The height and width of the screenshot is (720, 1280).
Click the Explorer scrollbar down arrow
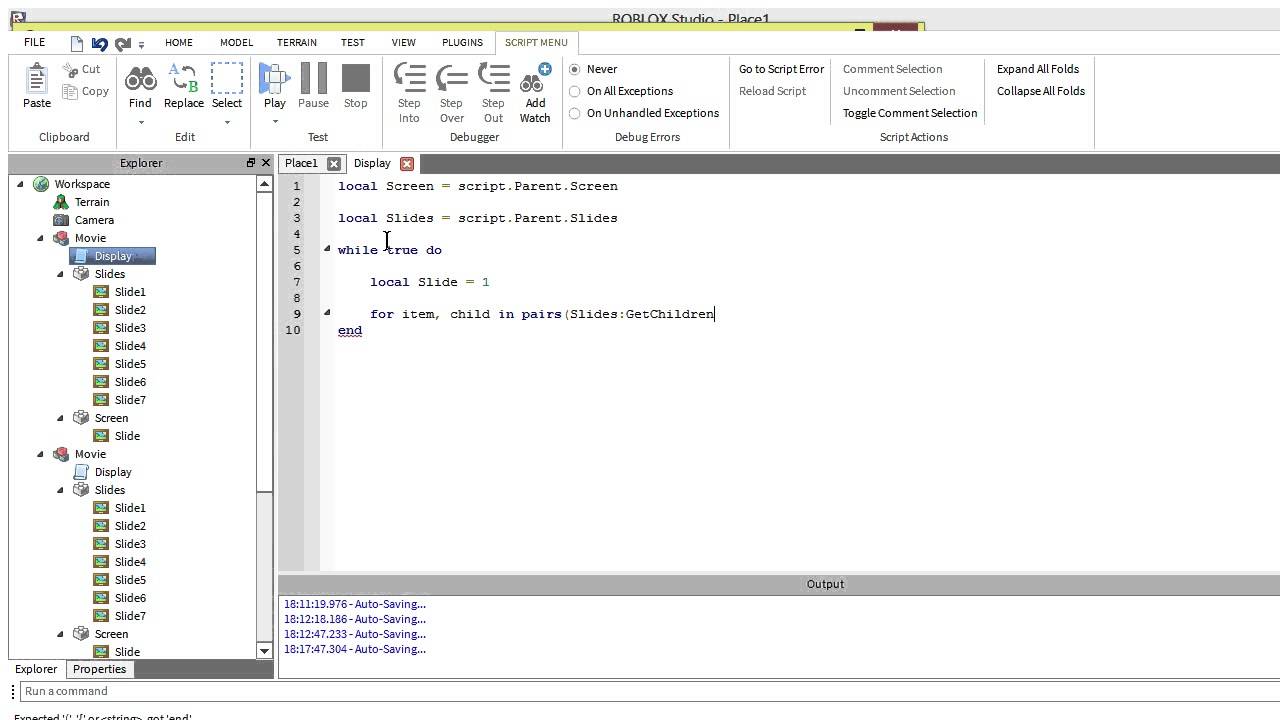(x=265, y=651)
